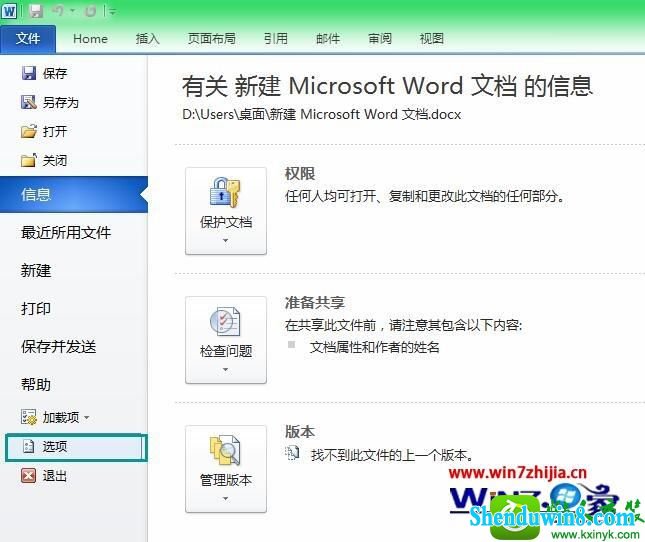Viewport: 645px width, 542px height.
Task: Click the 关闭 folder icon
Action: point(28,160)
